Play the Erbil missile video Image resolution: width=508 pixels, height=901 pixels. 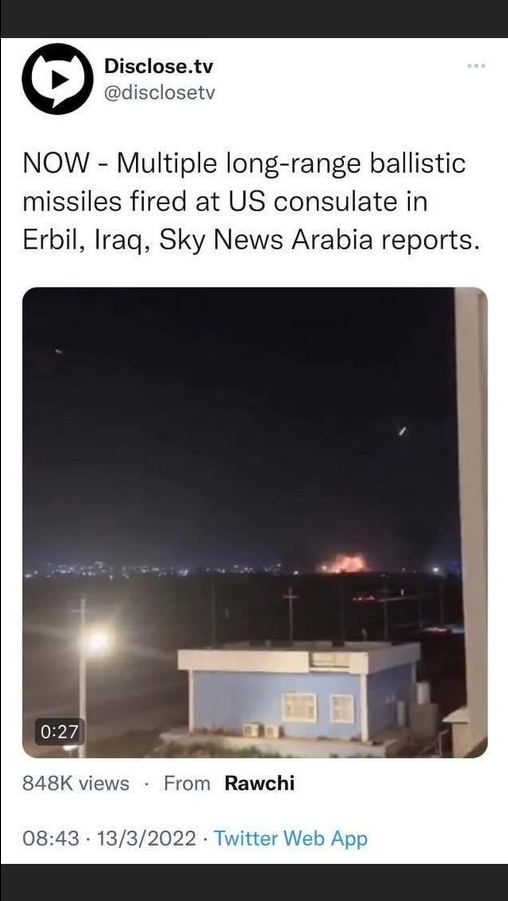[x=255, y=522]
